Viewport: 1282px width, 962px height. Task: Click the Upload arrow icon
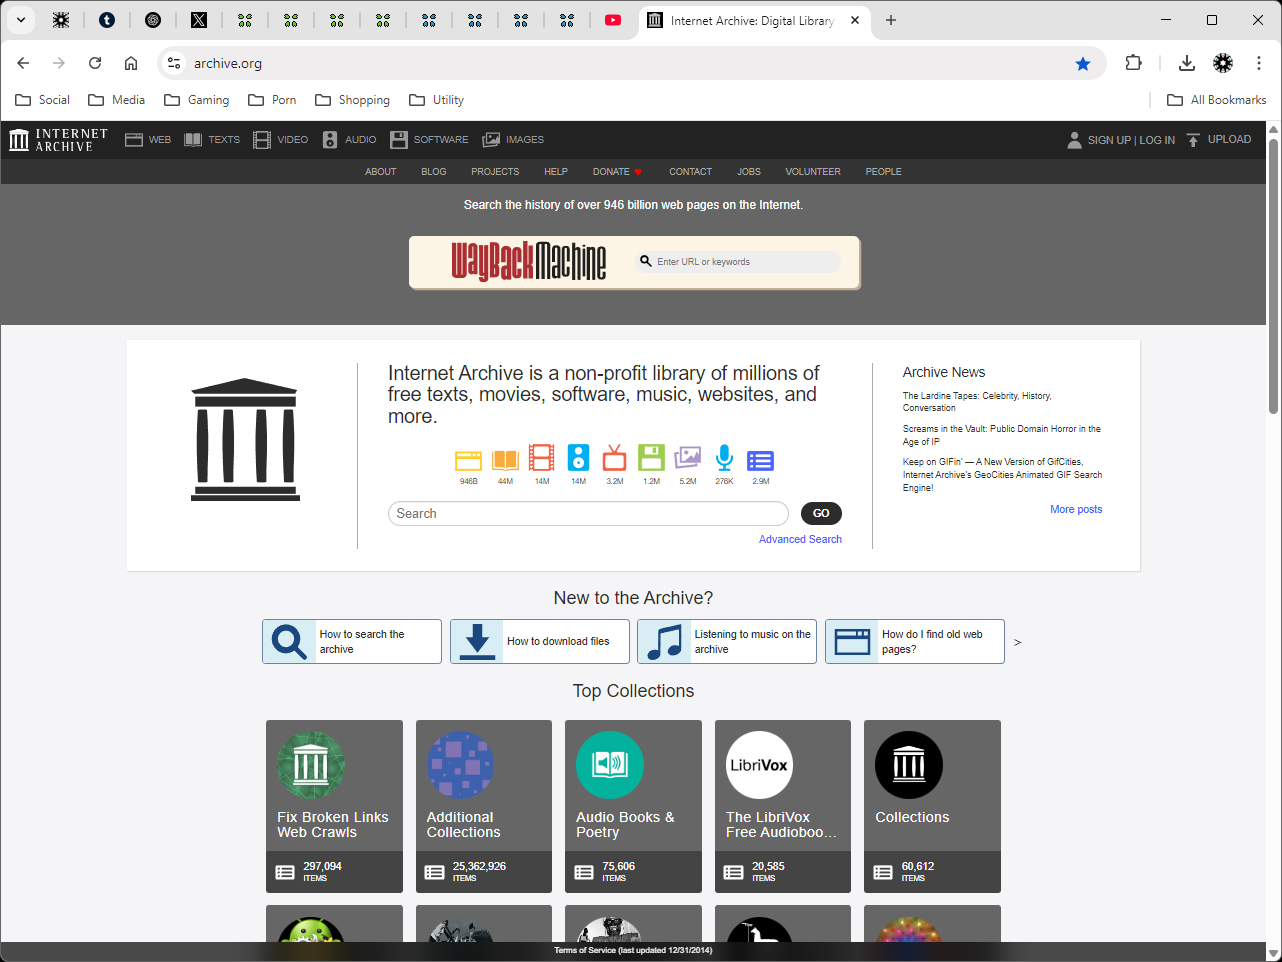[1193, 140]
